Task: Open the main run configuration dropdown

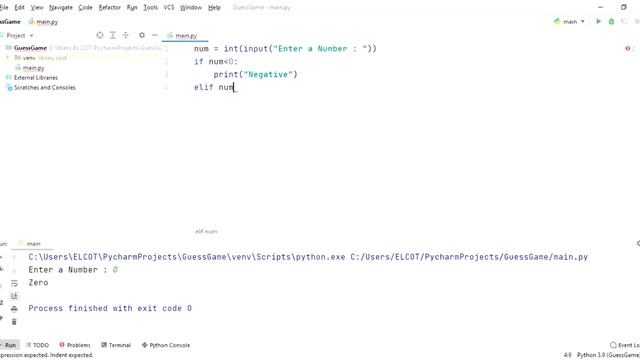Action: click(570, 21)
